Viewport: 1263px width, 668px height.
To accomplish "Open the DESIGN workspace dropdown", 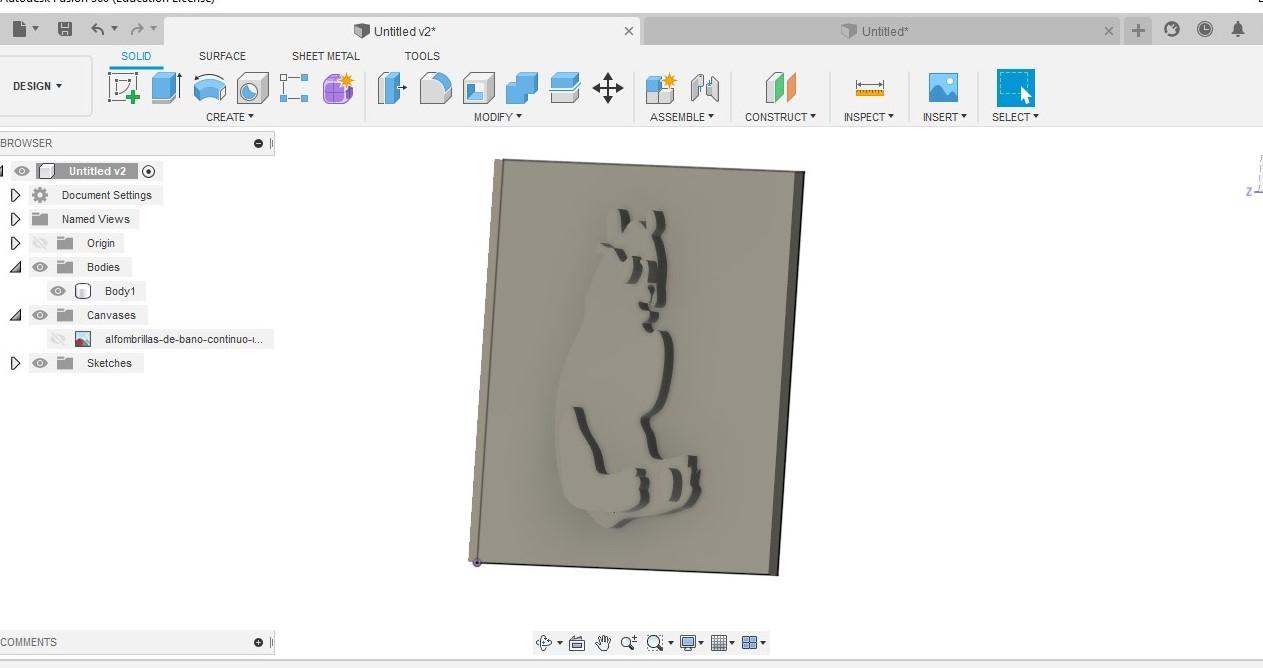I will tap(38, 86).
